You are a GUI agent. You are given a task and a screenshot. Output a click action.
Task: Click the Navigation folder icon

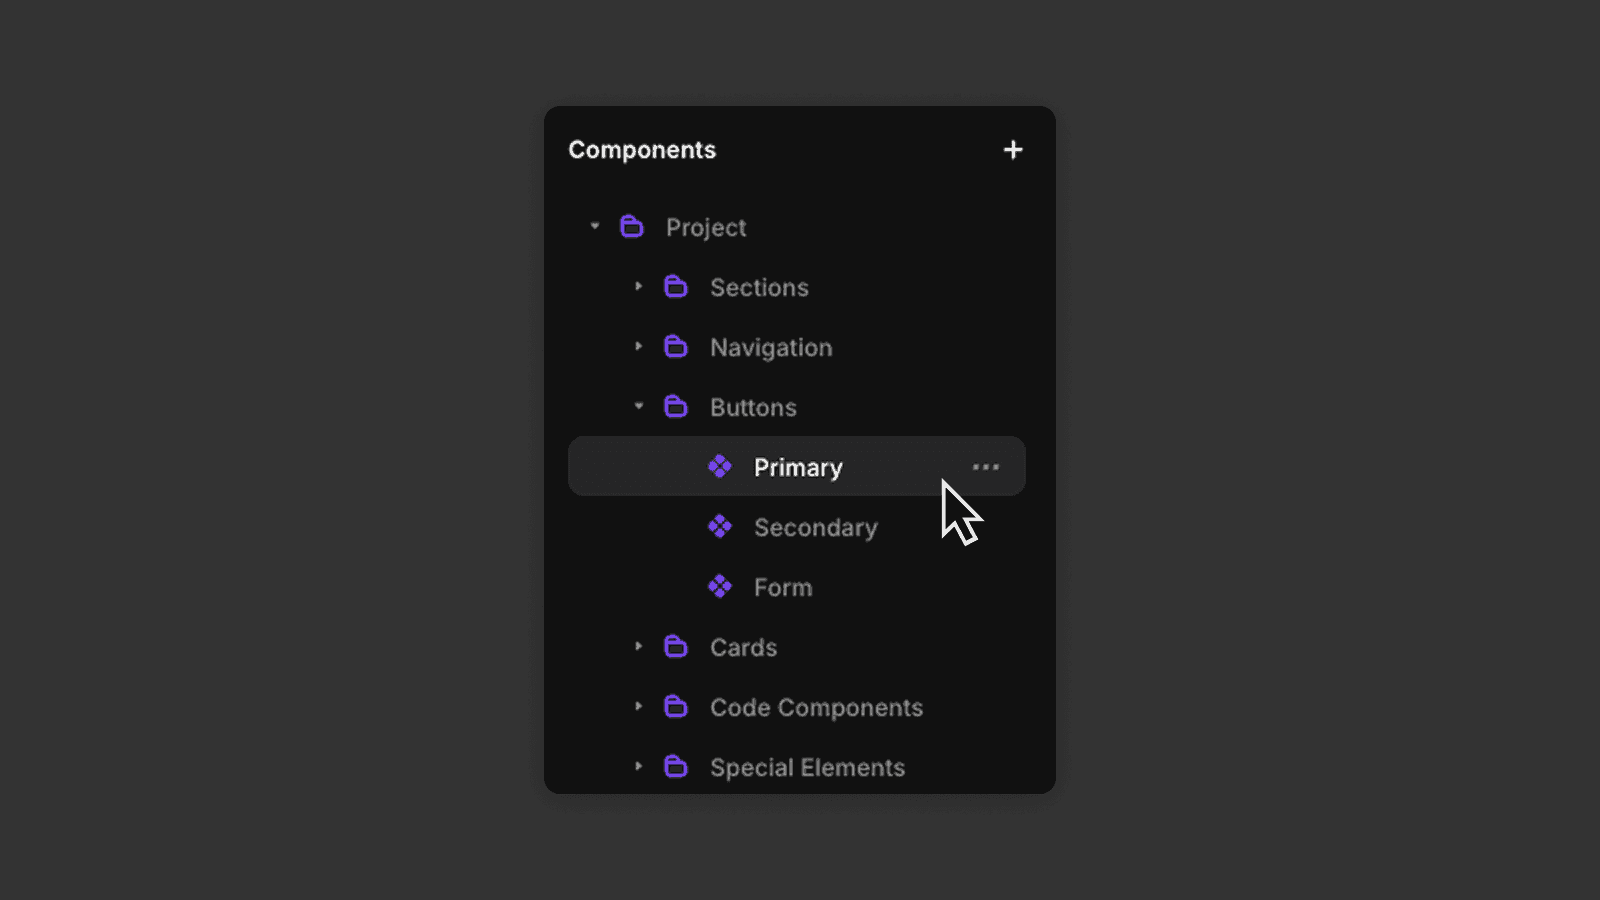[x=676, y=347]
